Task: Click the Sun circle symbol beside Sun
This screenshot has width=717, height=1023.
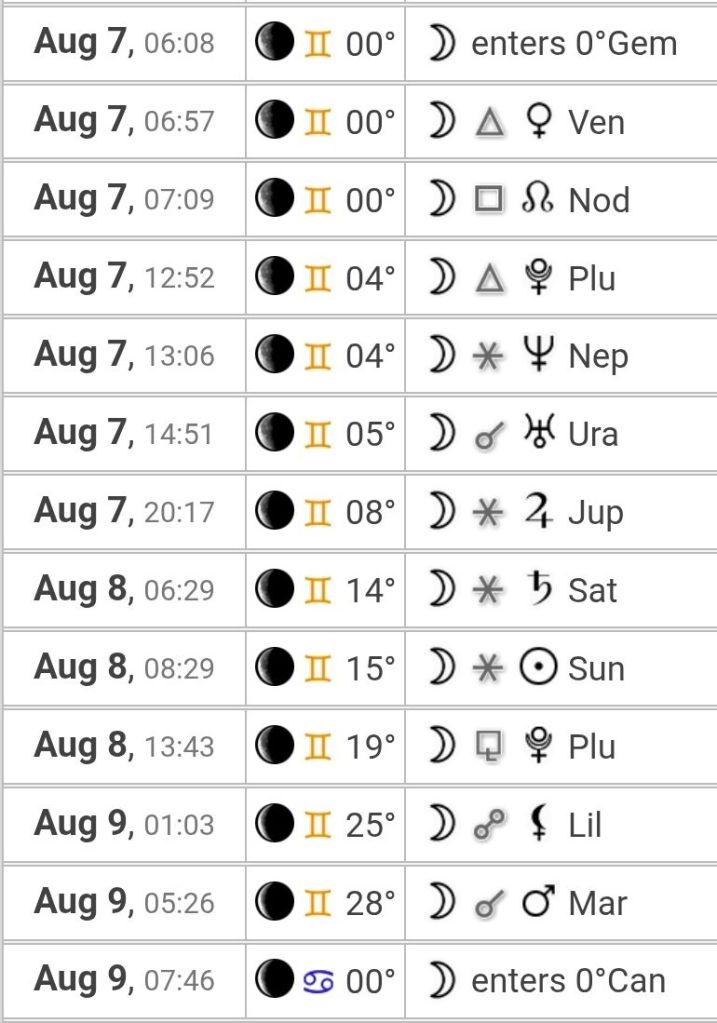Action: pos(538,667)
